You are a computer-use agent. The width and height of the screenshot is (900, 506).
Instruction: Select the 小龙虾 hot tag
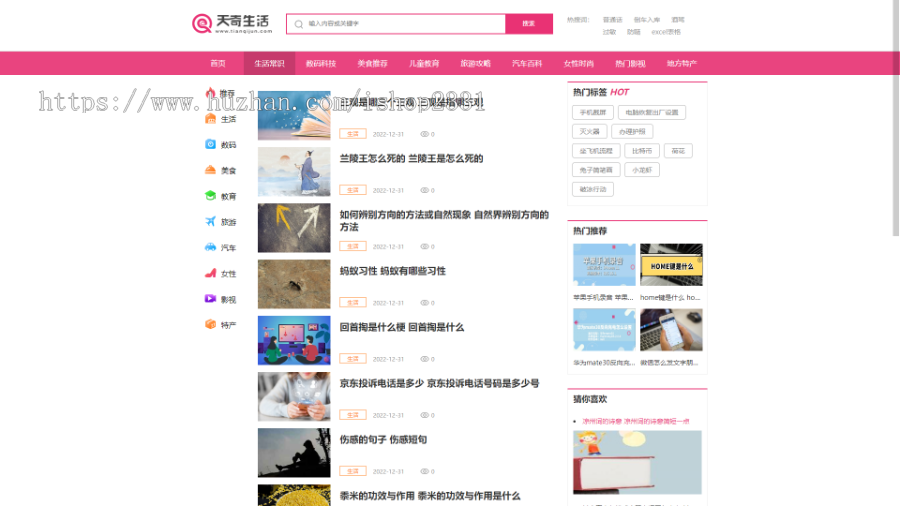(x=642, y=170)
